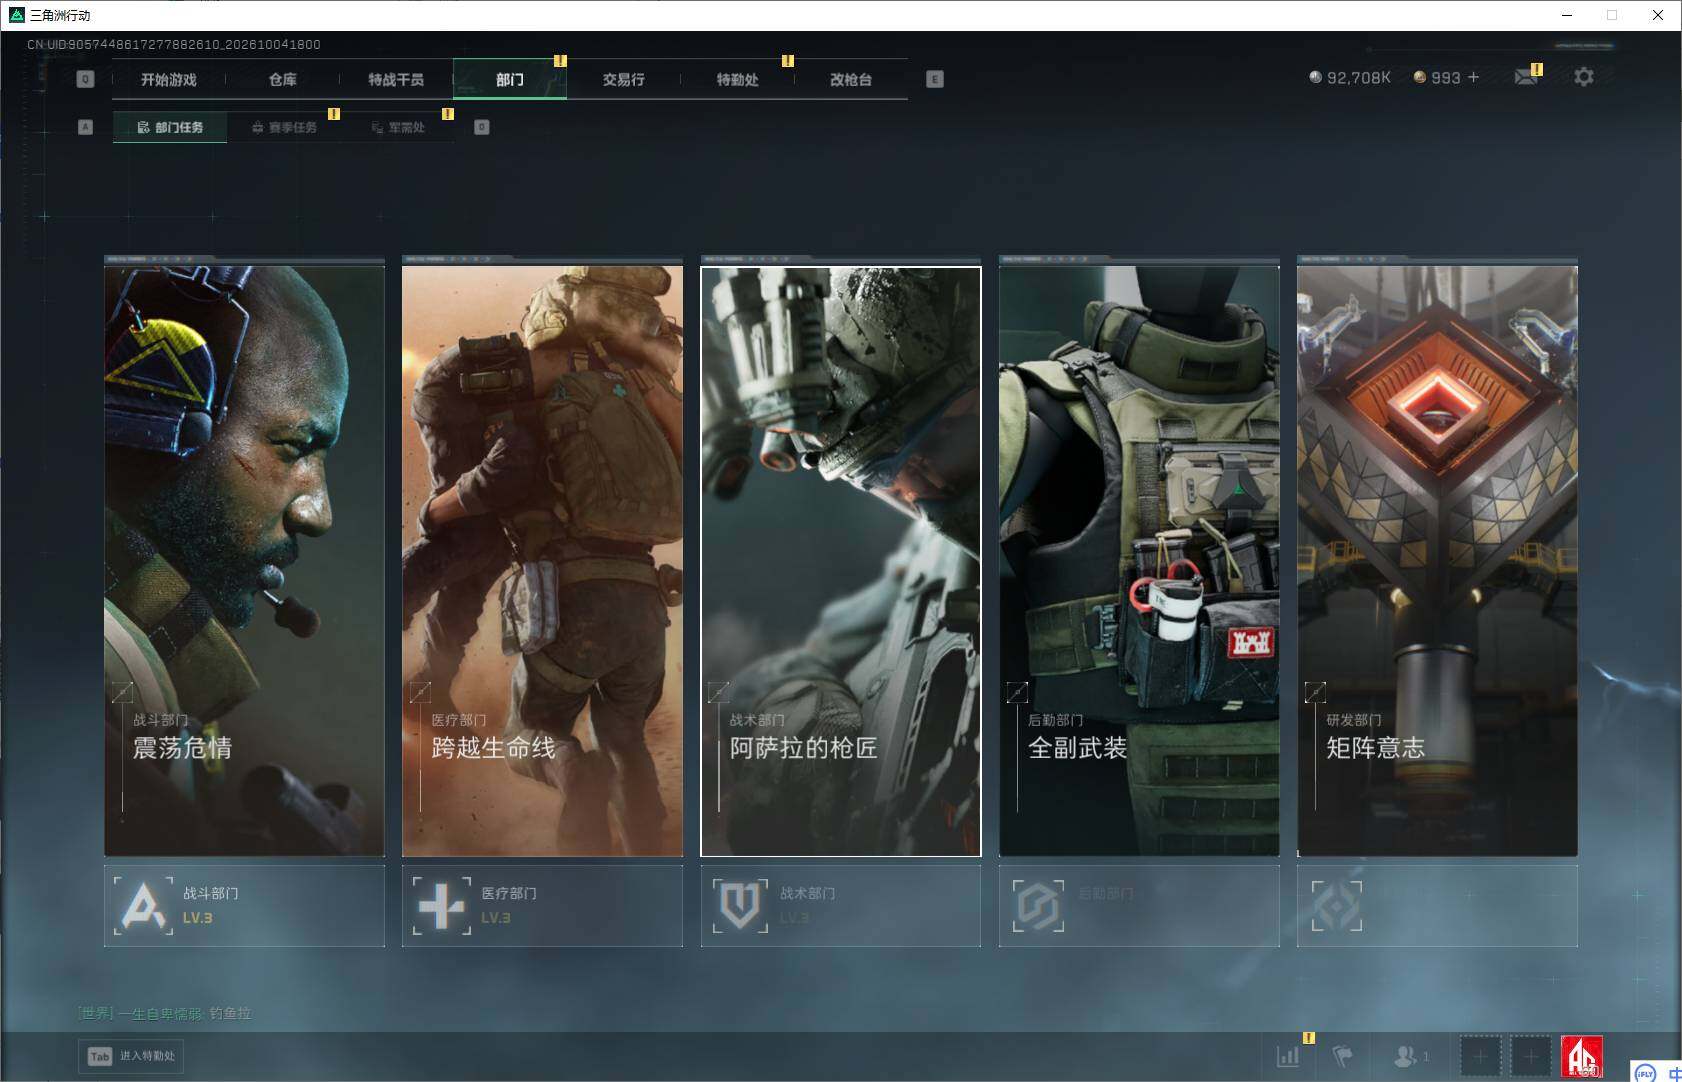Screen dimensions: 1682x1082
Task: Open the settings gear icon
Action: pyautogui.click(x=1583, y=77)
